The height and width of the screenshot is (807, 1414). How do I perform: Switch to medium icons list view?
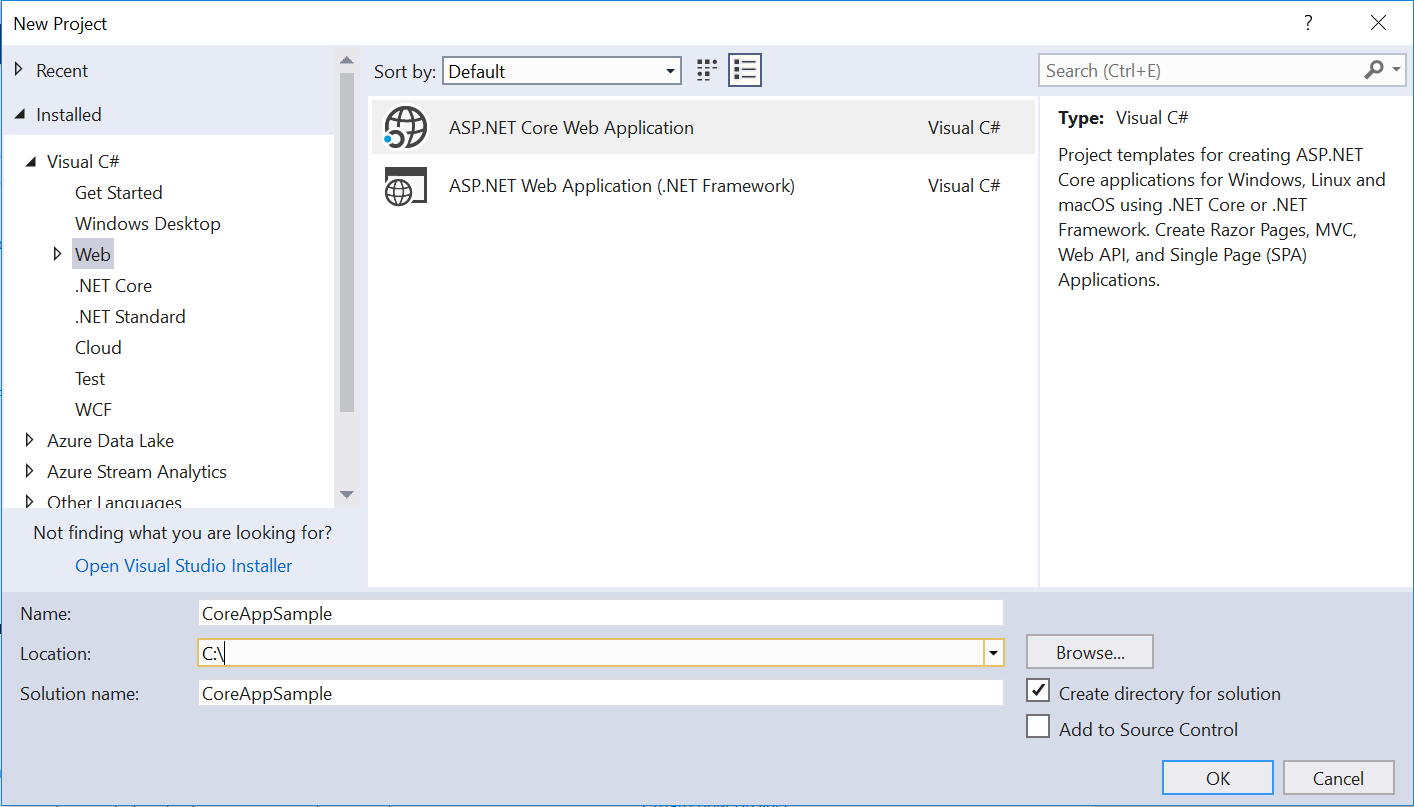745,70
